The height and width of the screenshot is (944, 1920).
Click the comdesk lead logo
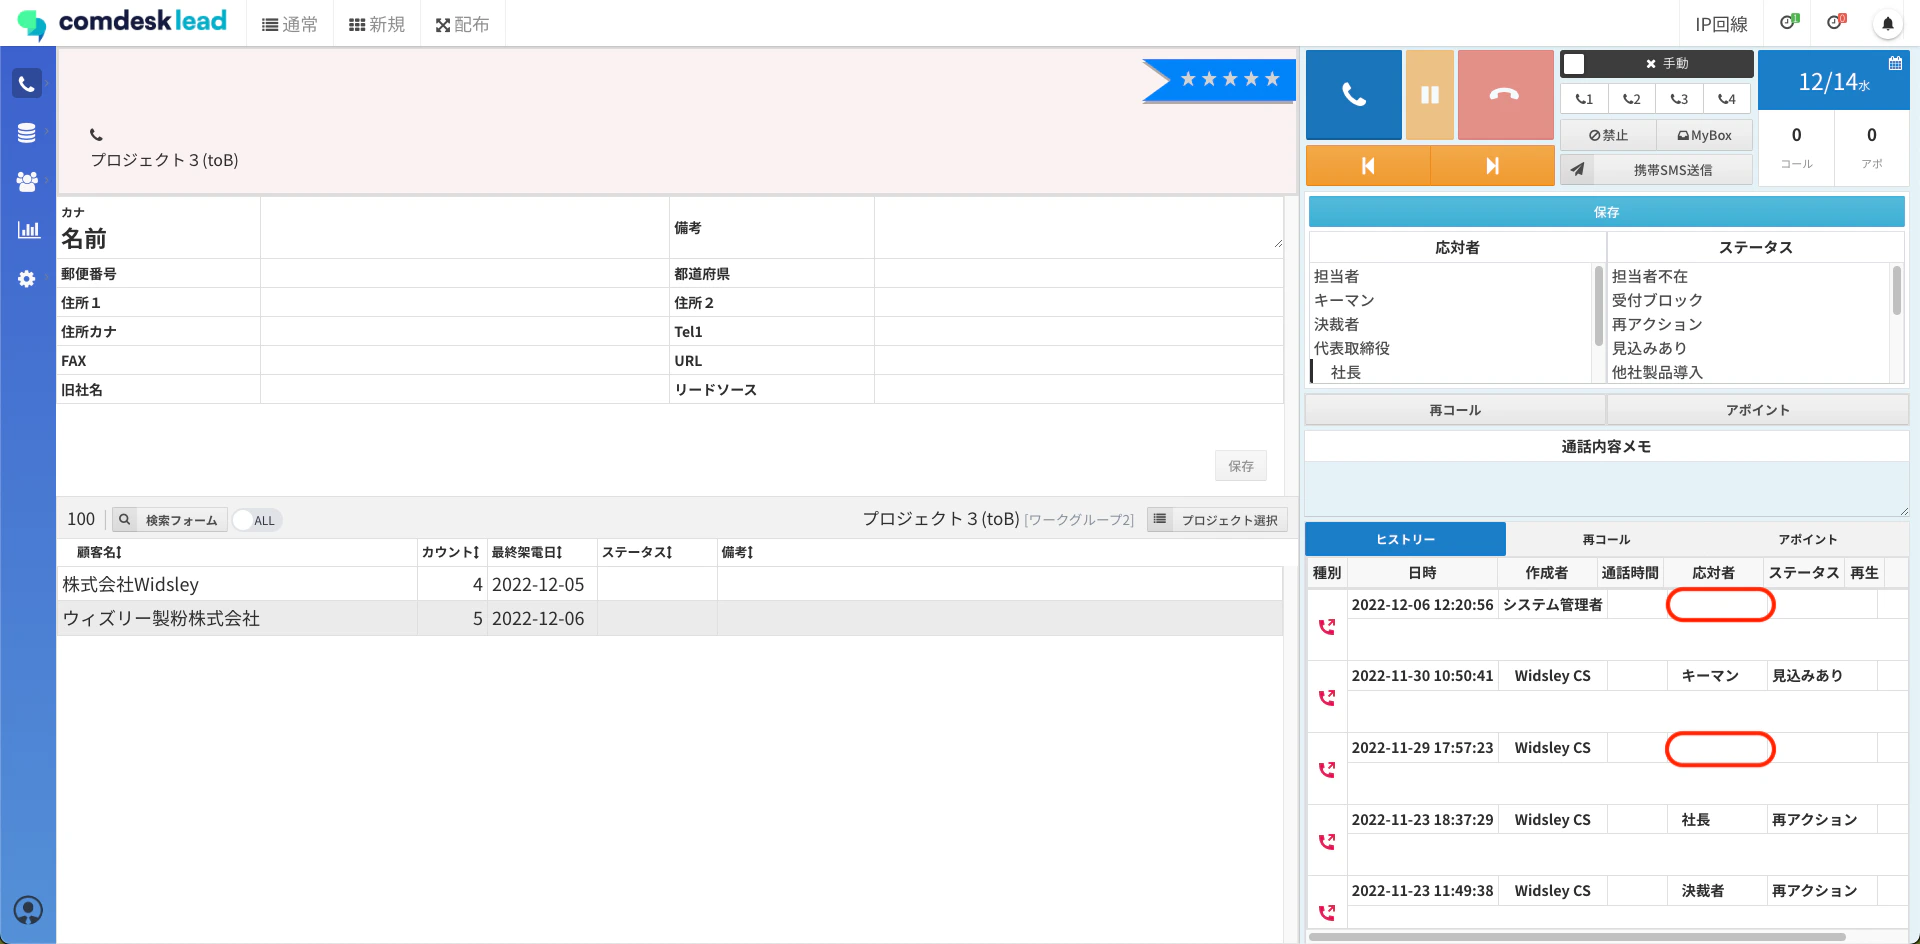(122, 22)
